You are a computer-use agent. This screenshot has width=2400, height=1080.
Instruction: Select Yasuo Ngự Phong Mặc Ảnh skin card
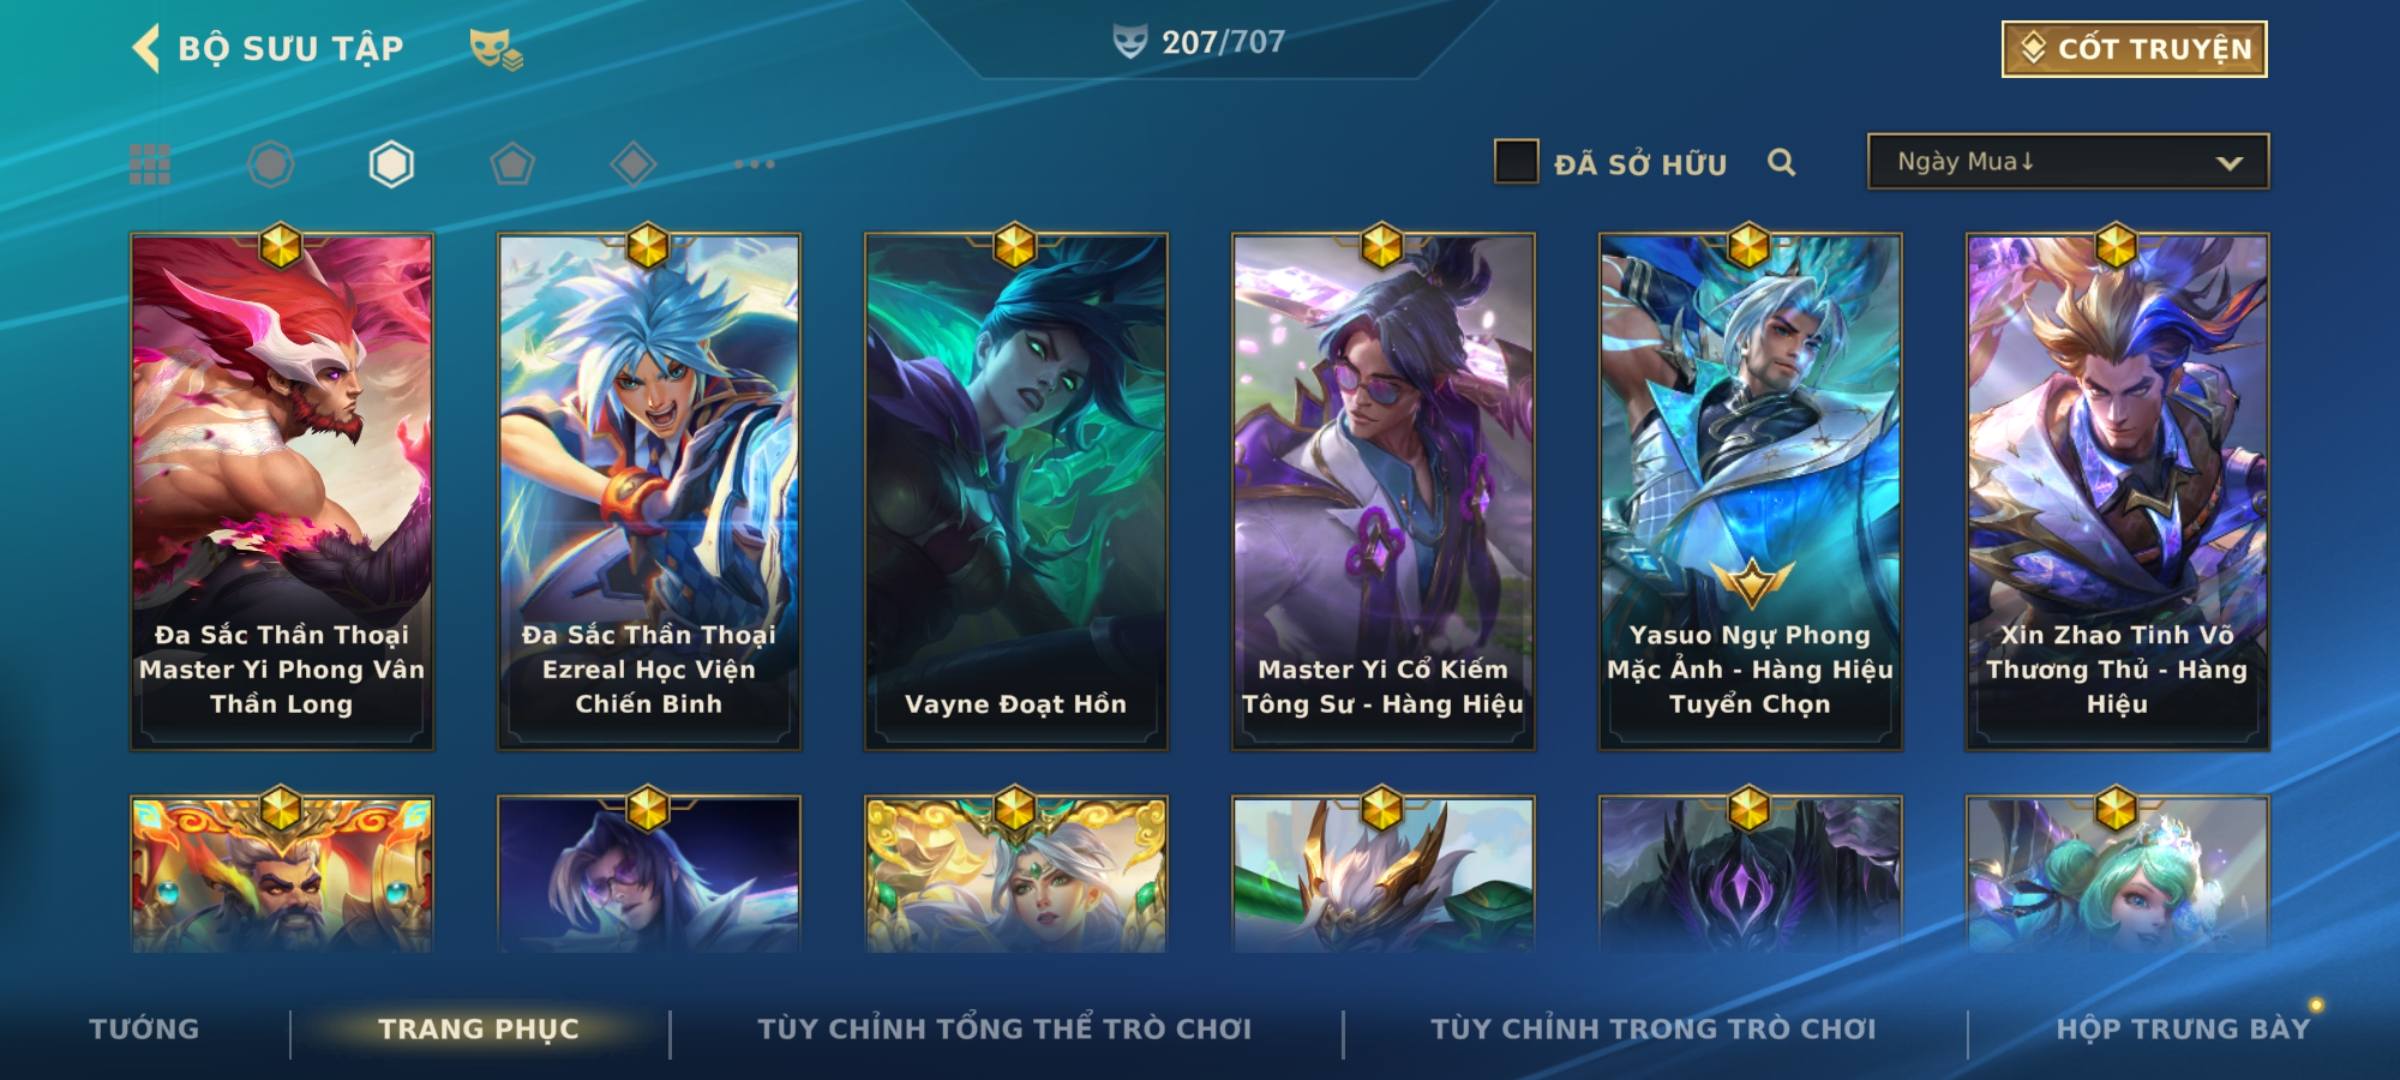tap(1750, 491)
